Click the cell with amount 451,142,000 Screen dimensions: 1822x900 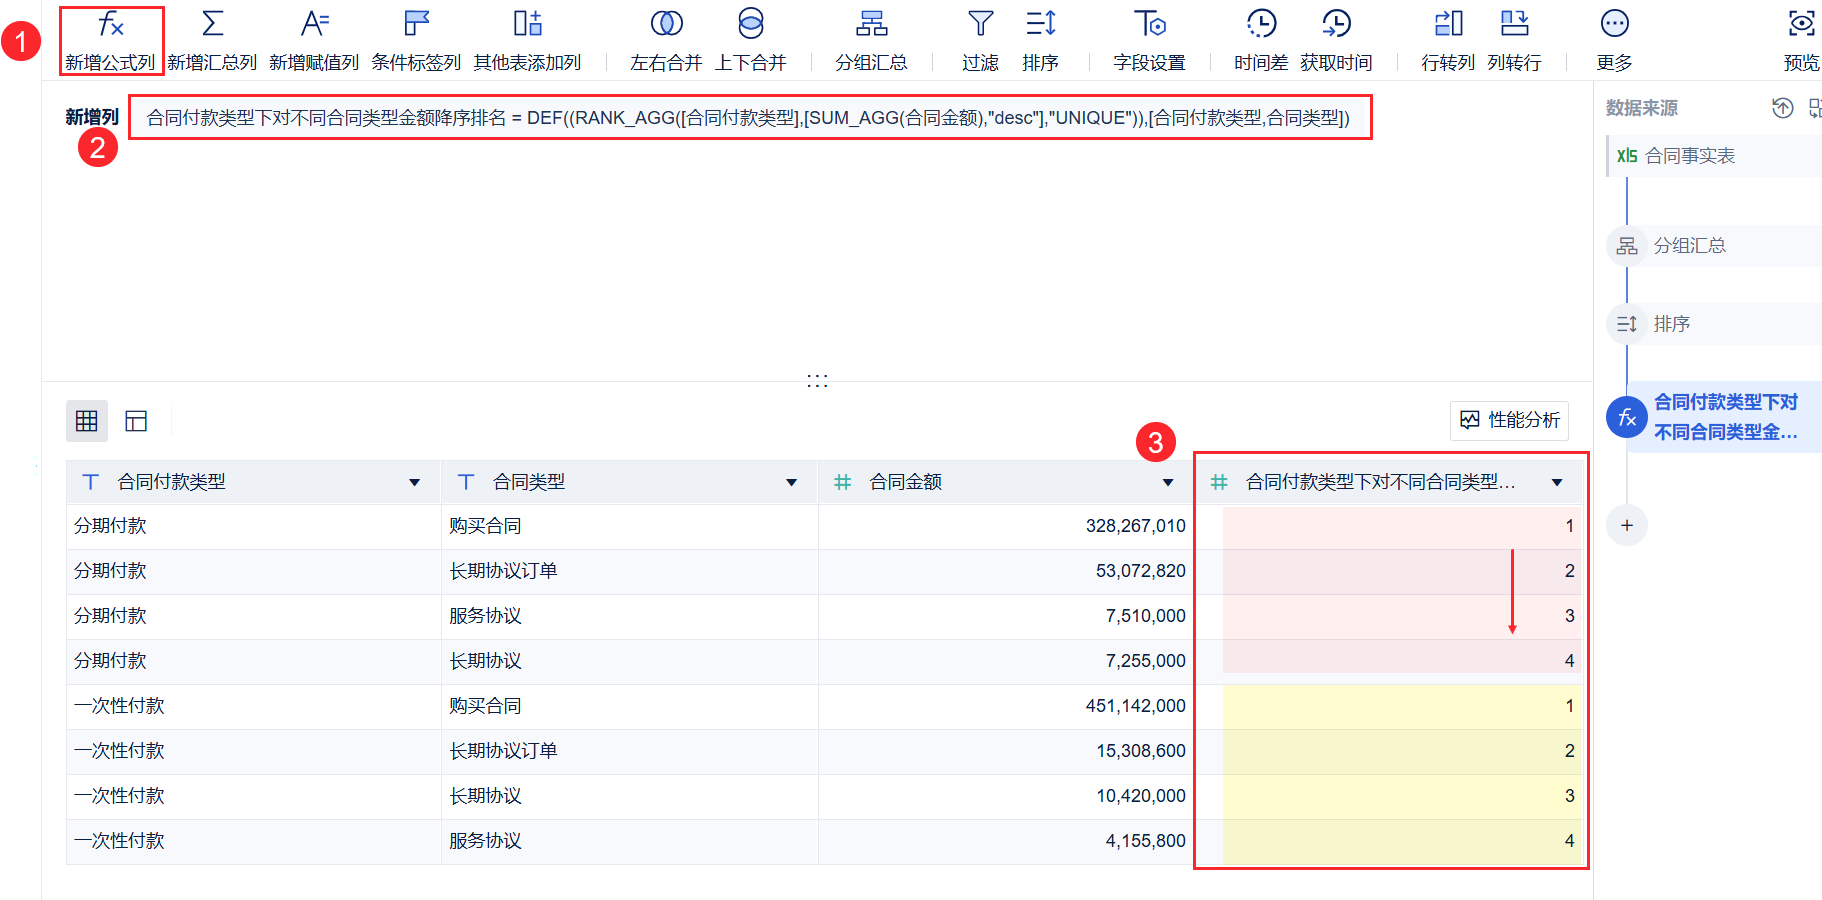point(1006,706)
